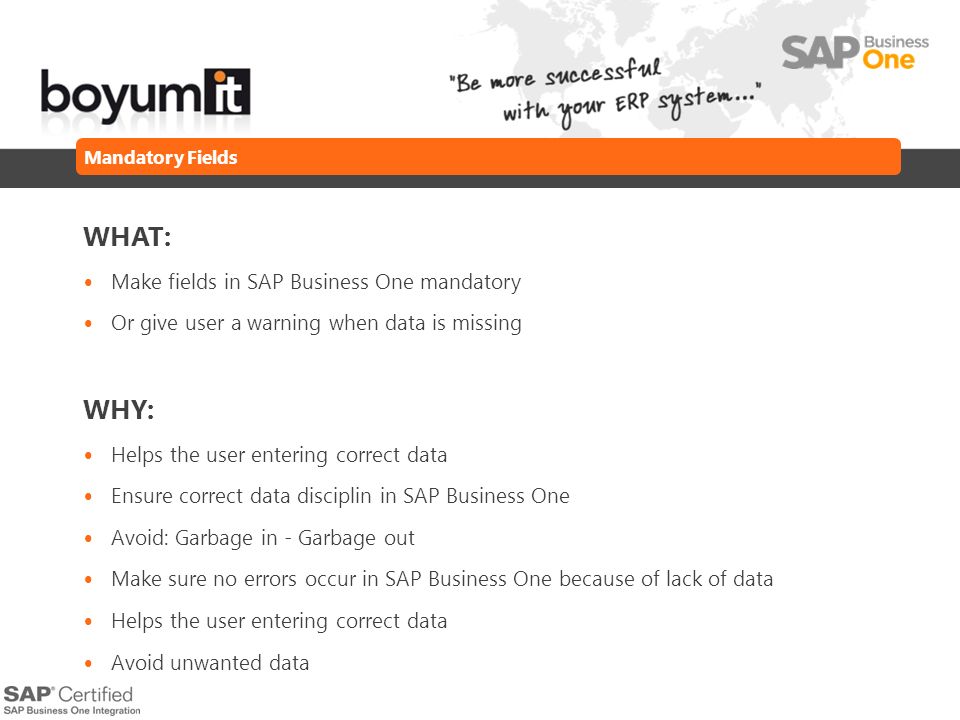Click Ensure correct data disciplin line
The height and width of the screenshot is (720, 960).
coord(340,496)
